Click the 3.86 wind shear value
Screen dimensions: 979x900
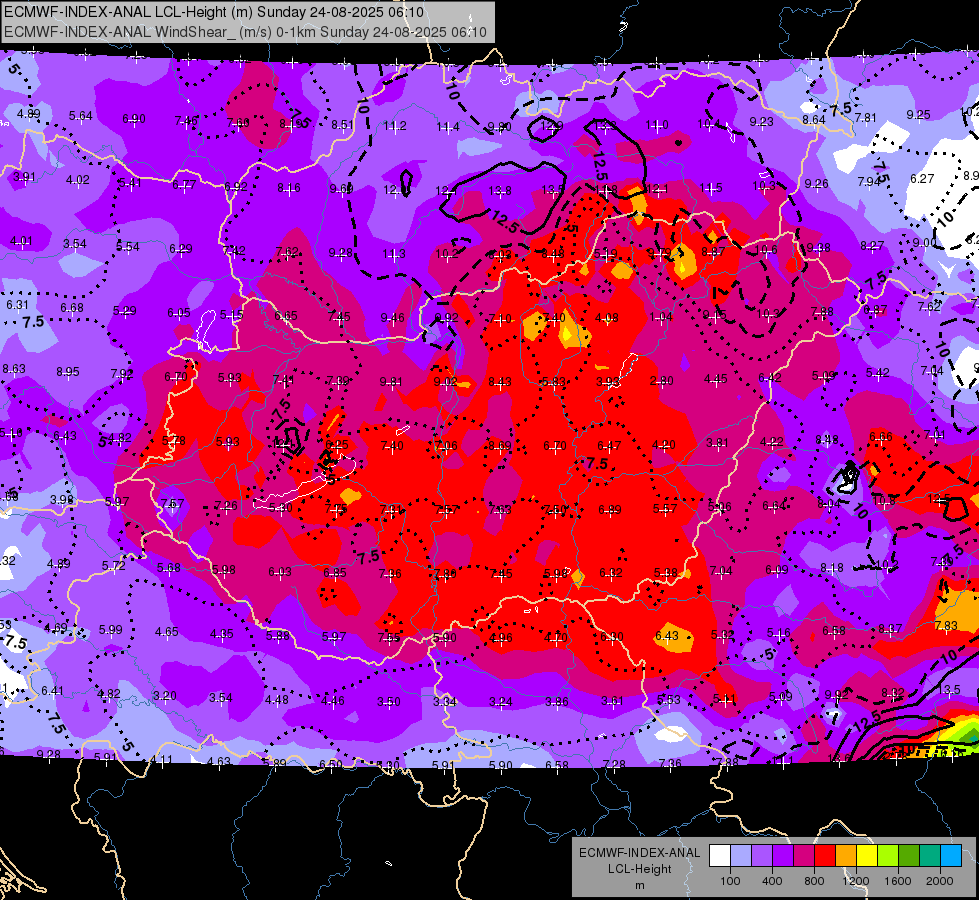[556, 701]
